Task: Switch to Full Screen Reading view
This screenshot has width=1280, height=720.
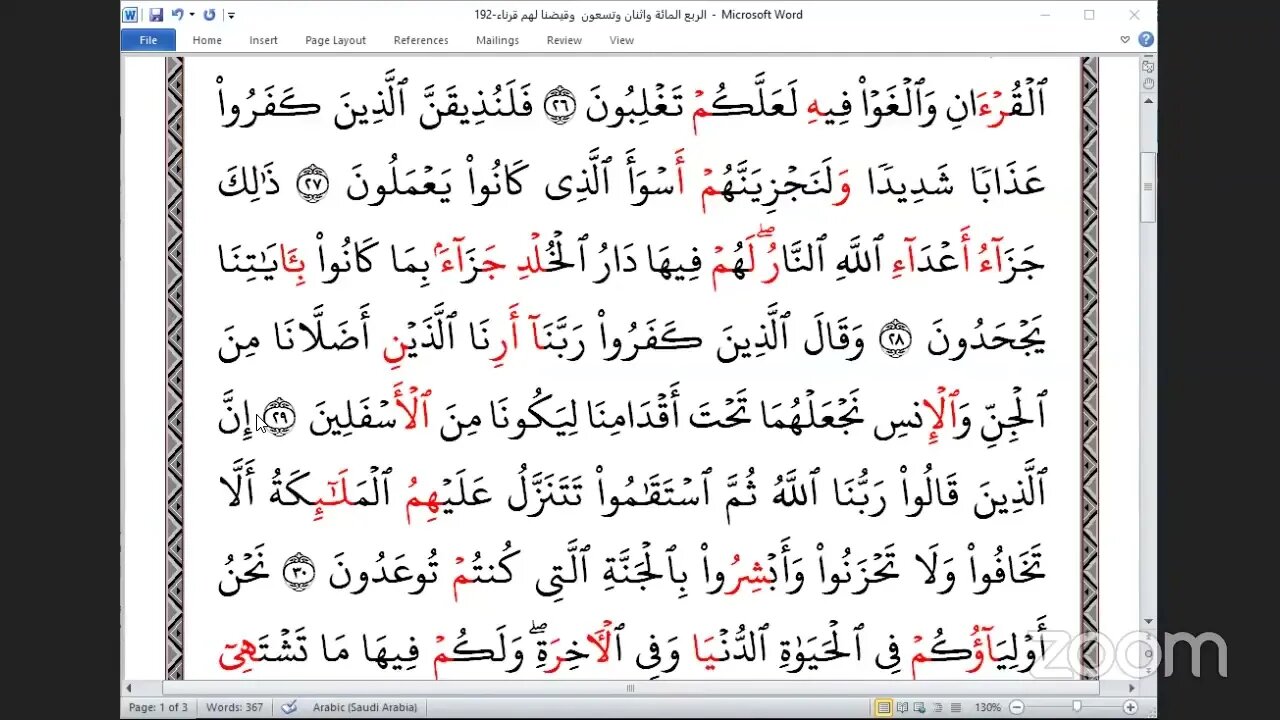Action: point(902,707)
